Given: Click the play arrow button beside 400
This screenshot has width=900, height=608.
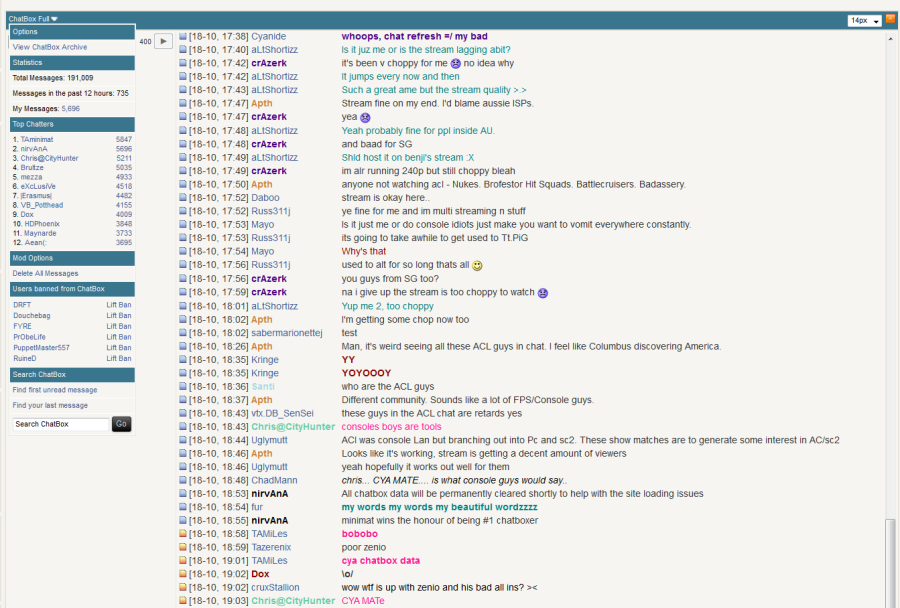Looking at the screenshot, I should coord(163,41).
